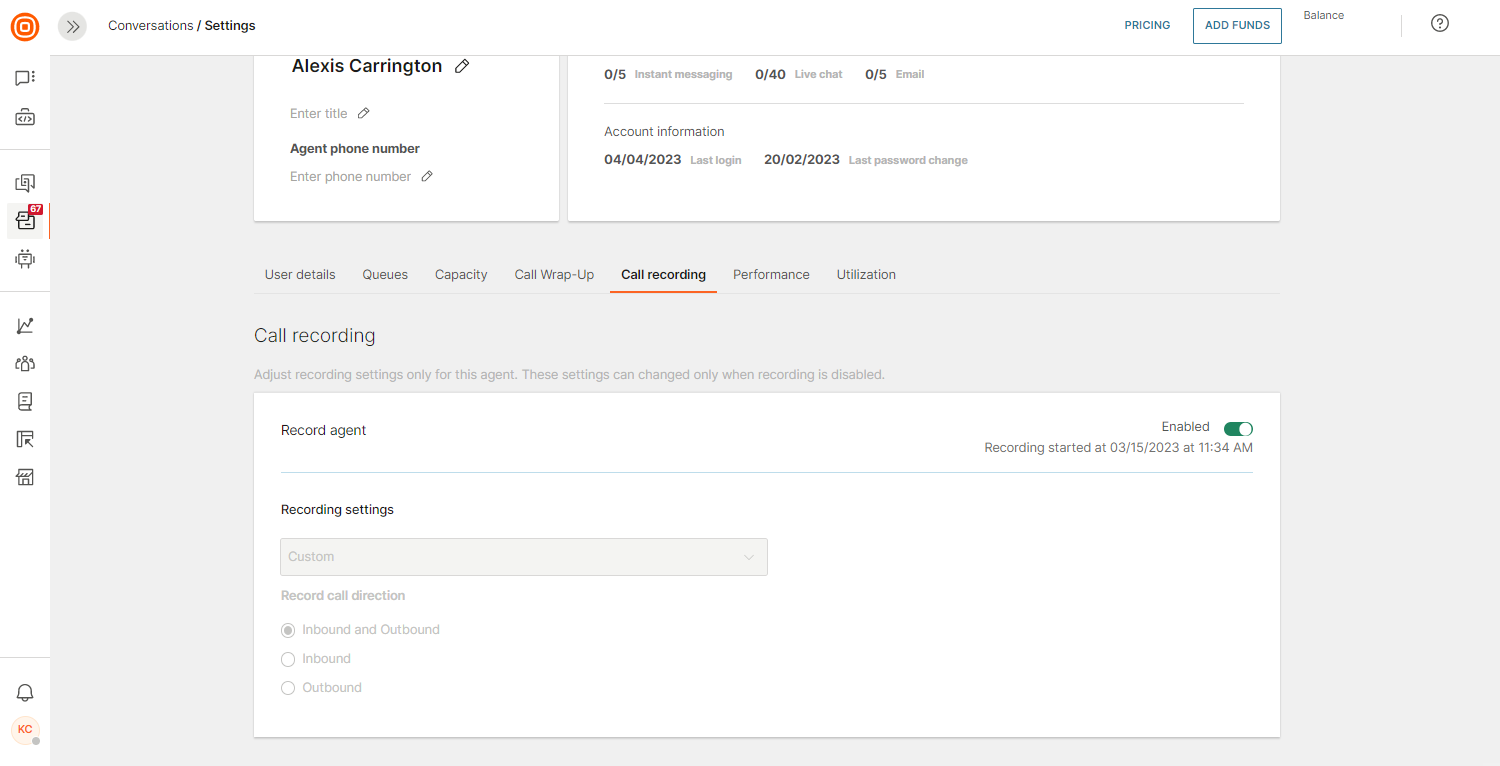Image resolution: width=1500 pixels, height=766 pixels.
Task: Open the chatbot robot icon
Action: tap(25, 259)
